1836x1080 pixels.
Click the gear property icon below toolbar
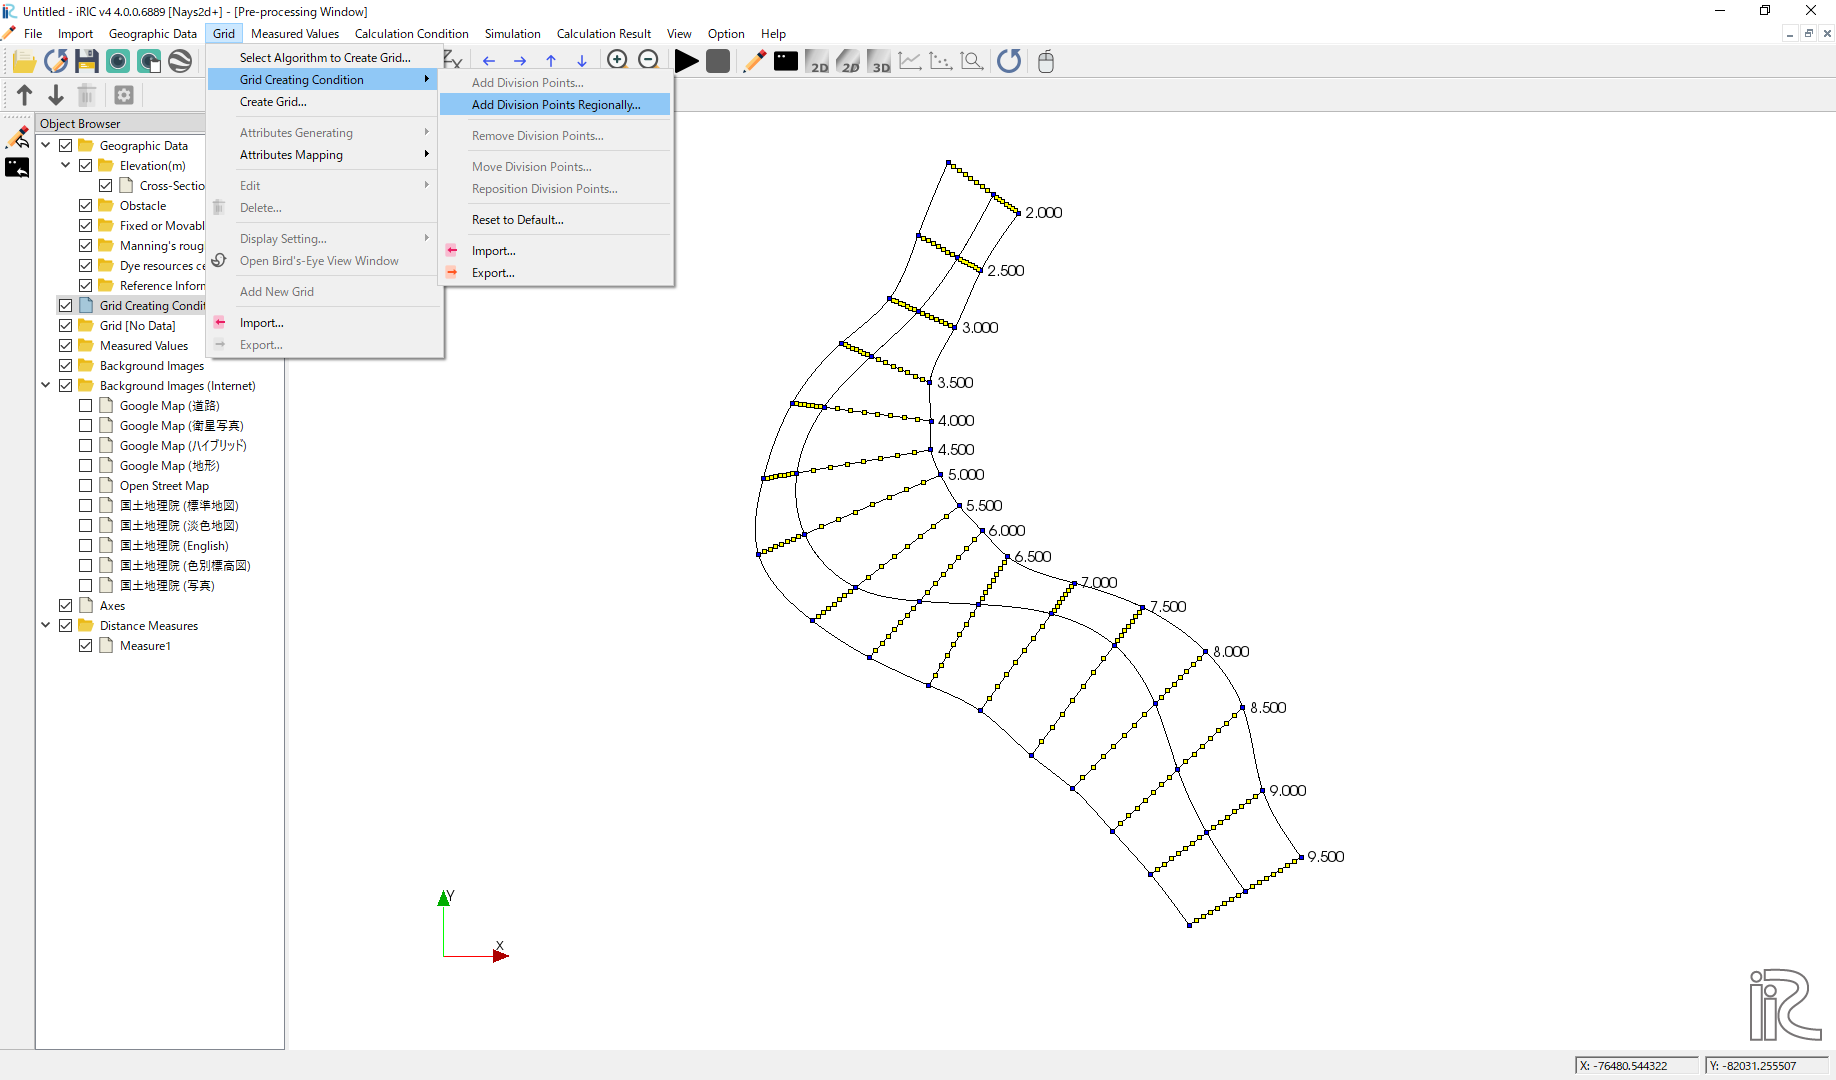(124, 95)
